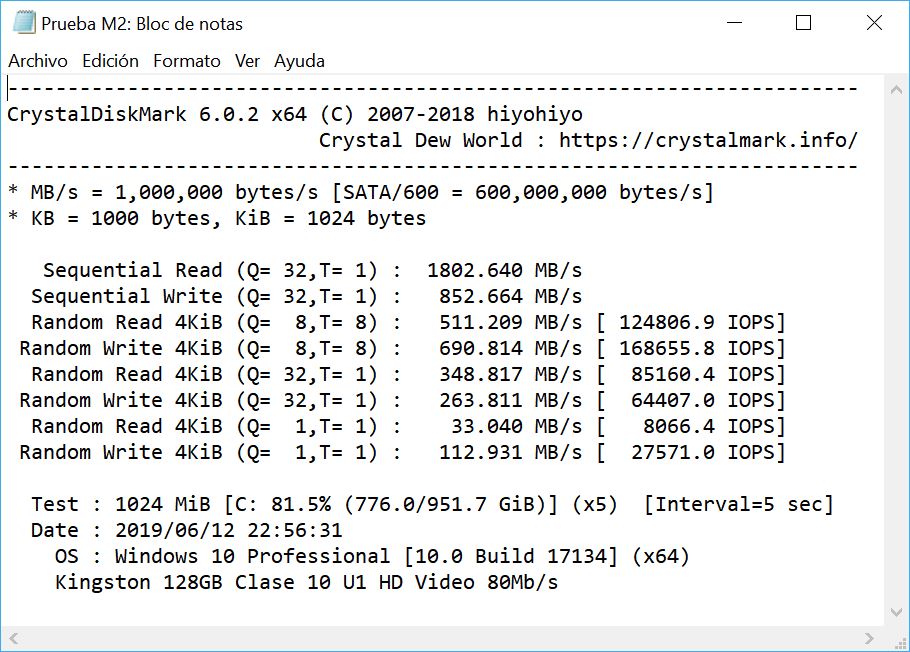Open the Edición menu
This screenshot has height=652, width=910.
pos(110,61)
